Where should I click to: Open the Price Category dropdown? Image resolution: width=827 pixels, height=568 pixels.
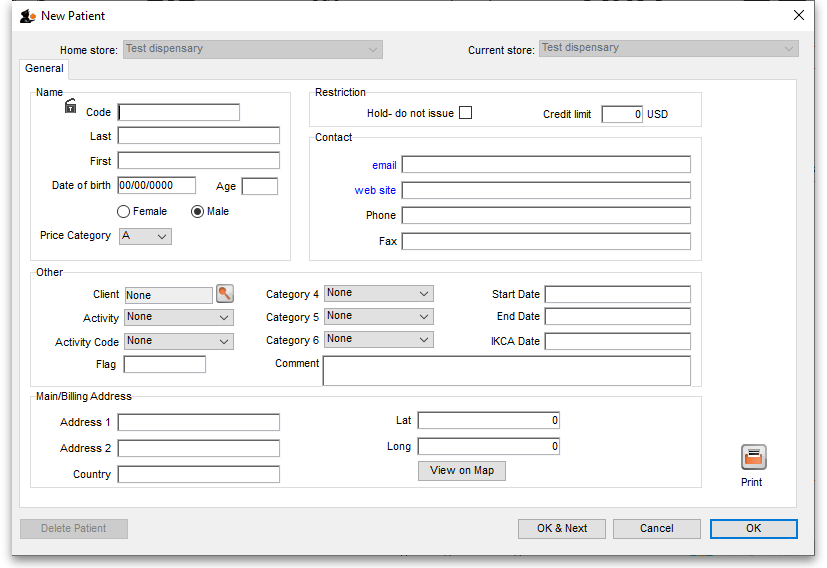coord(145,236)
